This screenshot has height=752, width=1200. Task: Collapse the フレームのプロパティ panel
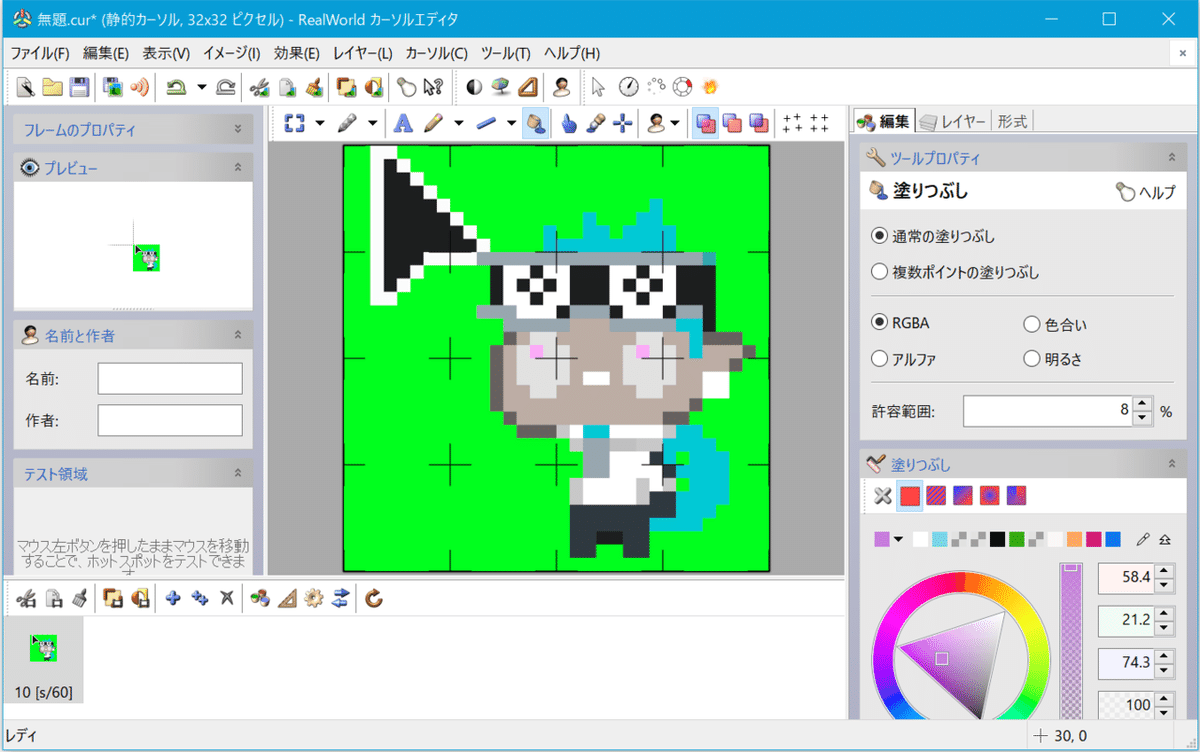[x=237, y=129]
